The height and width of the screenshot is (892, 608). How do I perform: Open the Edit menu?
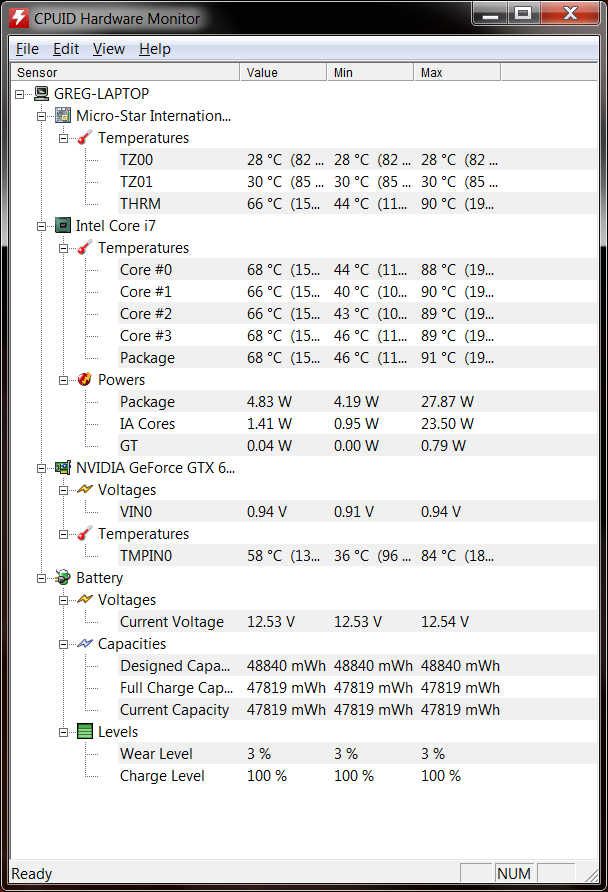coord(66,49)
